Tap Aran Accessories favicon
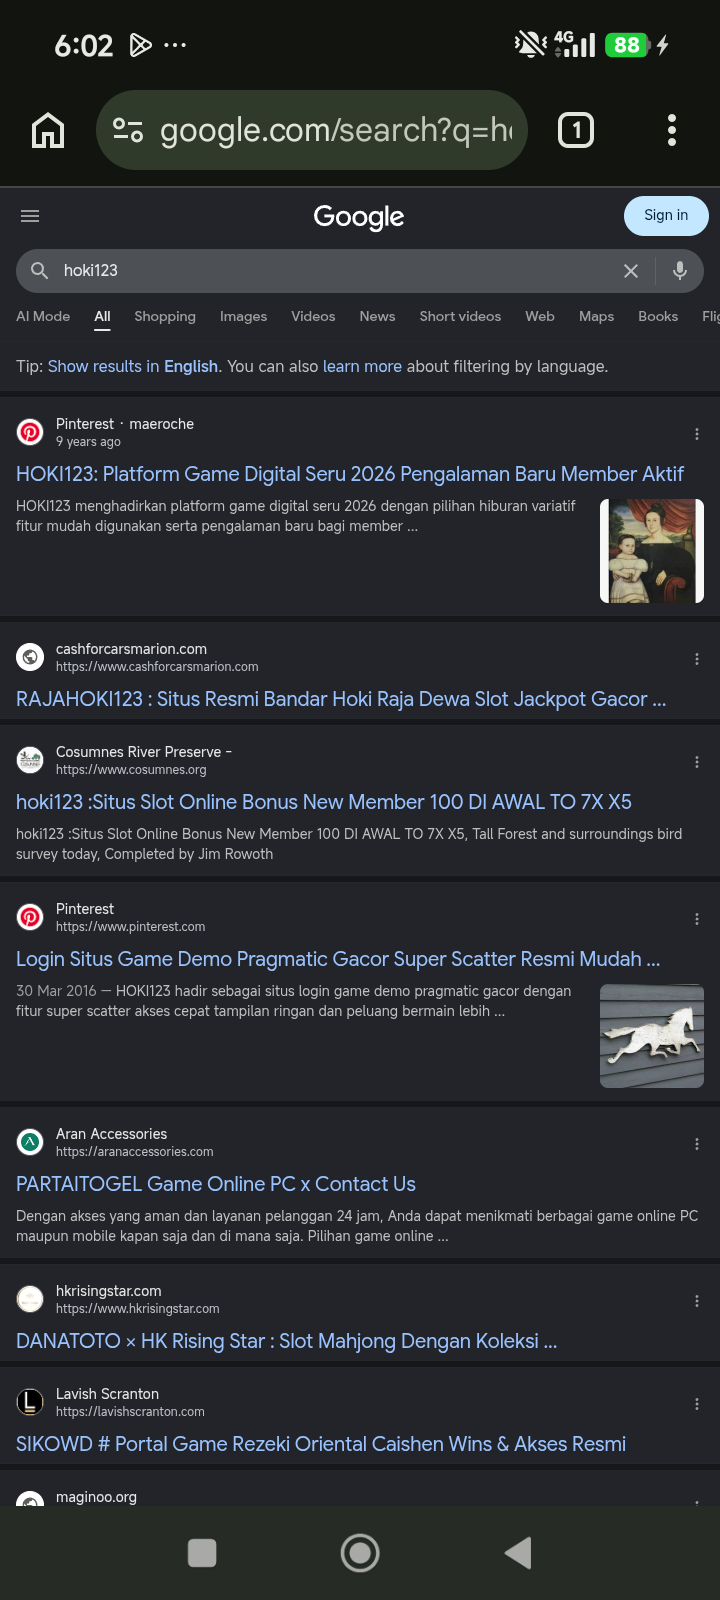Screen dimensions: 720x1600 click(30, 1142)
